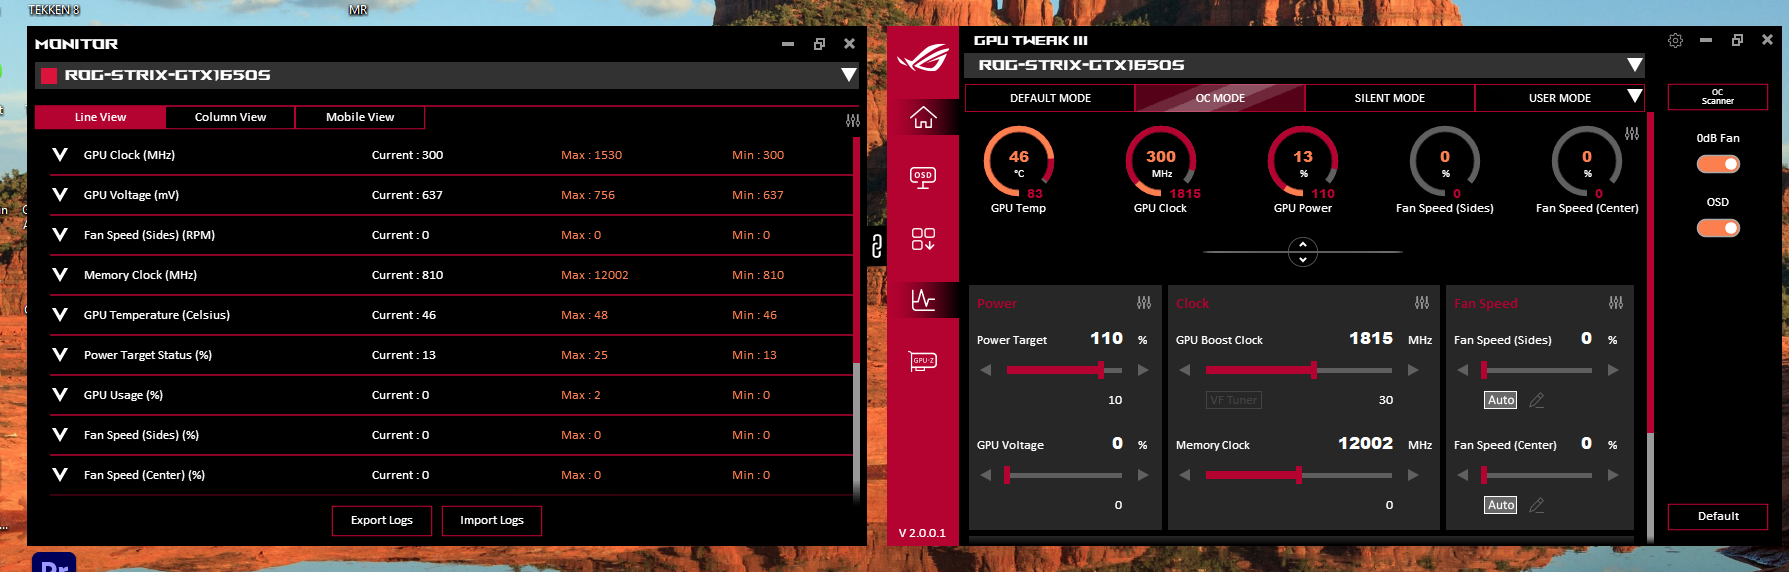
Task: Open the OSD settings sidebar icon
Action: 923,178
